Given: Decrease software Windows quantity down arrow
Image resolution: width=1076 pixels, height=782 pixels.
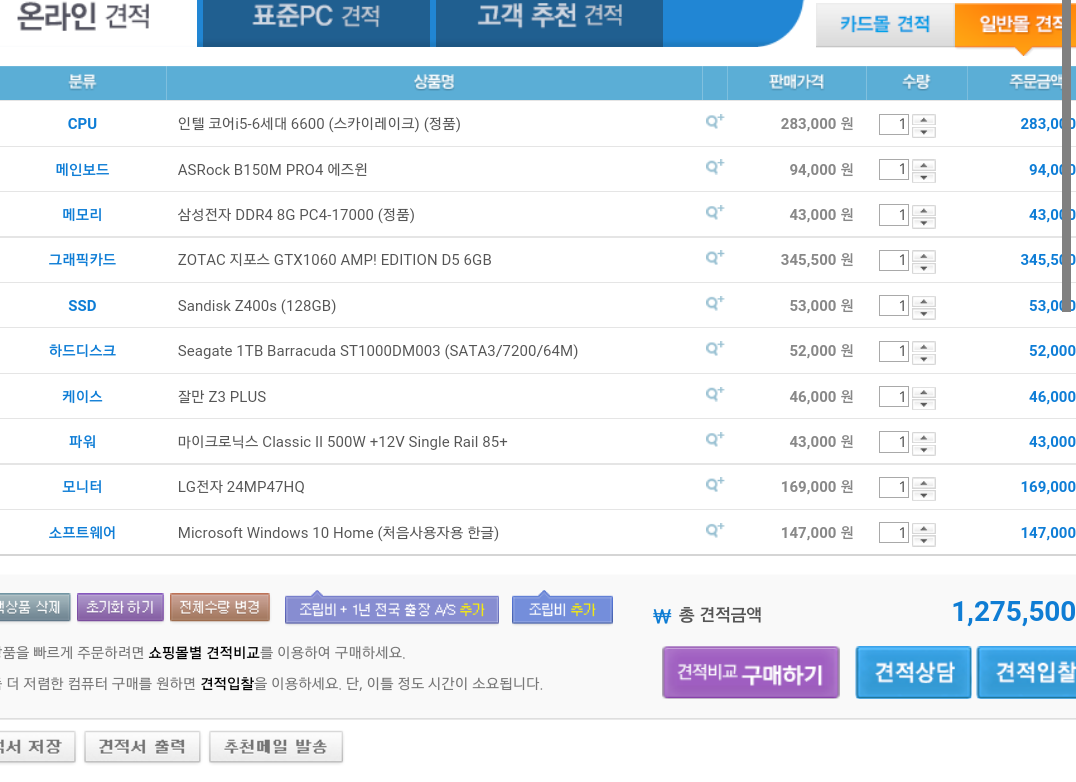Looking at the screenshot, I should pyautogui.click(x=924, y=540).
